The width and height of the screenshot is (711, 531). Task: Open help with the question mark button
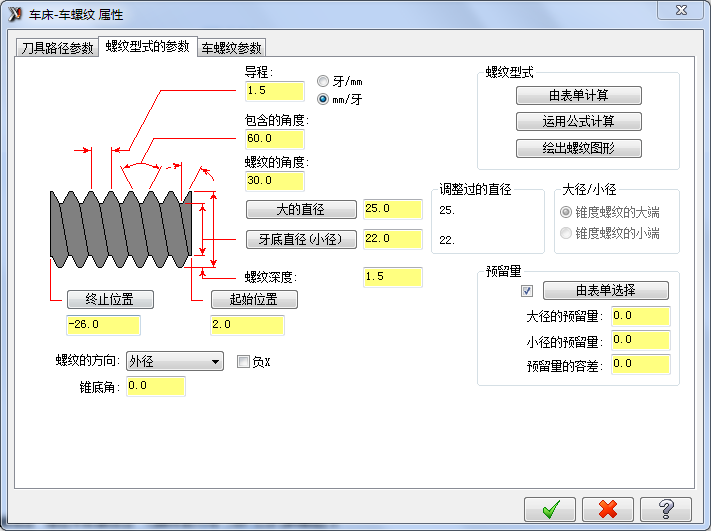click(x=666, y=509)
